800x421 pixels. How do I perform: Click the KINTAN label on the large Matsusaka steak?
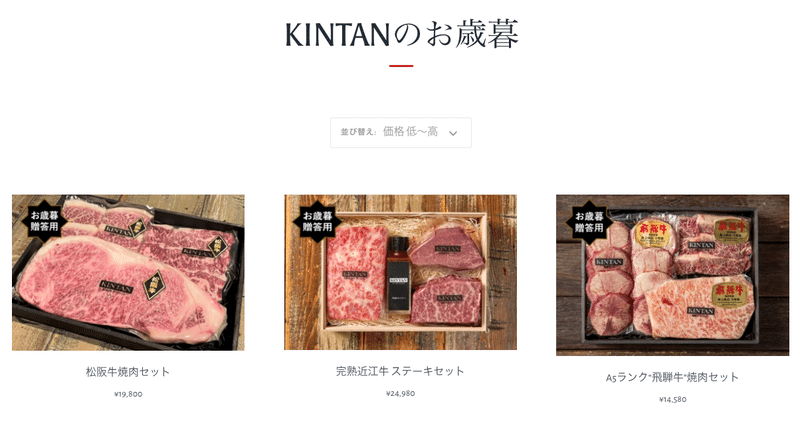coord(116,286)
